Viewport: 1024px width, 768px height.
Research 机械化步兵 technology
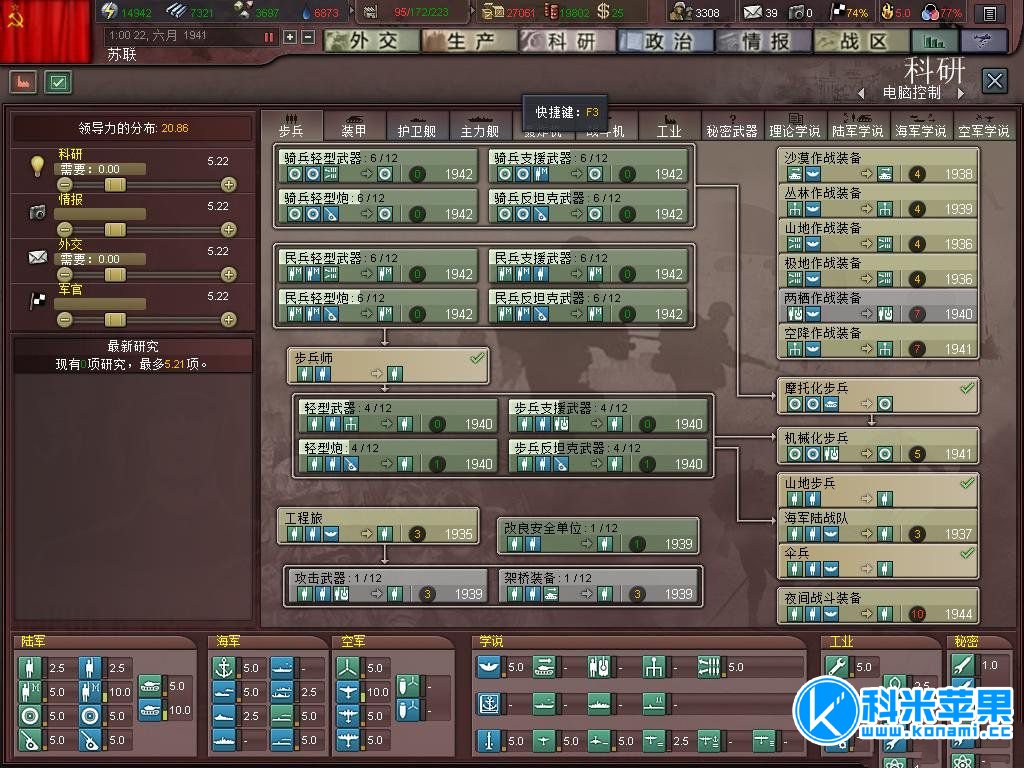878,446
